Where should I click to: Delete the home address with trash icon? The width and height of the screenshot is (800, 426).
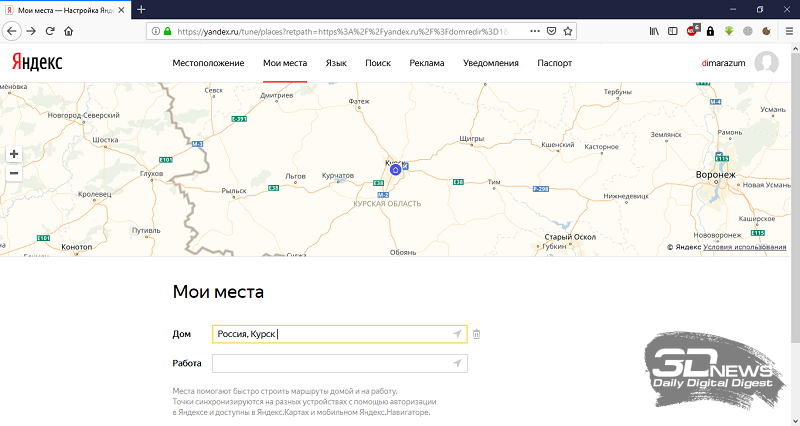[x=476, y=334]
